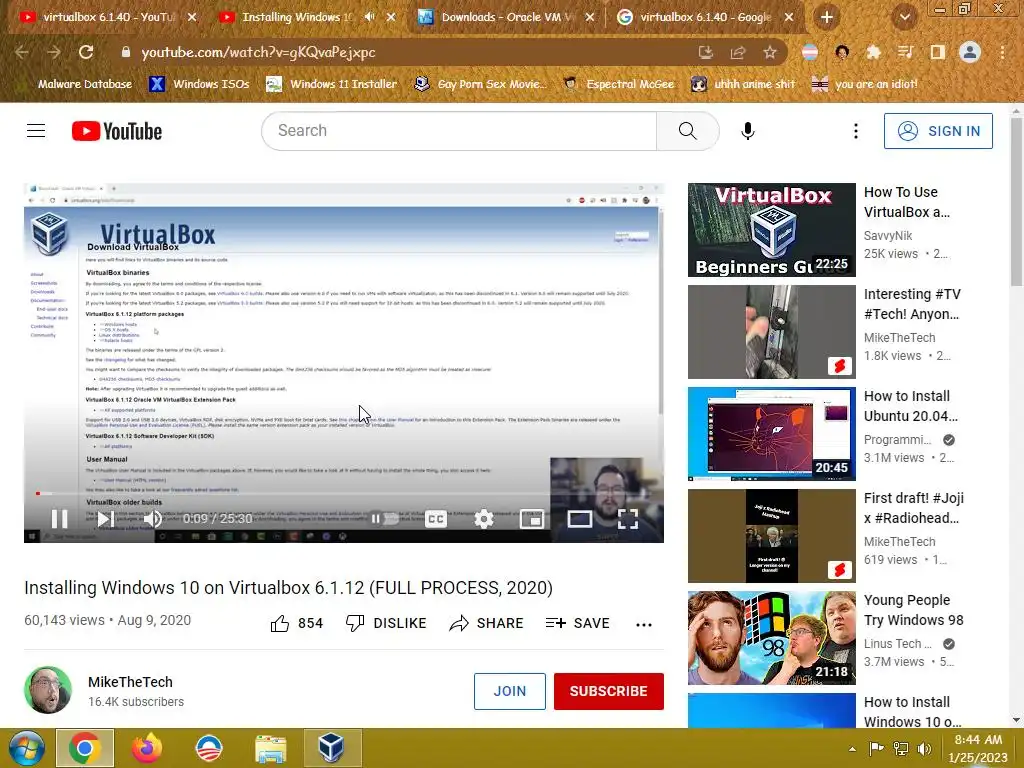Viewport: 1024px width, 768px height.
Task: Mute the Installing Windows tab audio icon
Action: pos(369,17)
